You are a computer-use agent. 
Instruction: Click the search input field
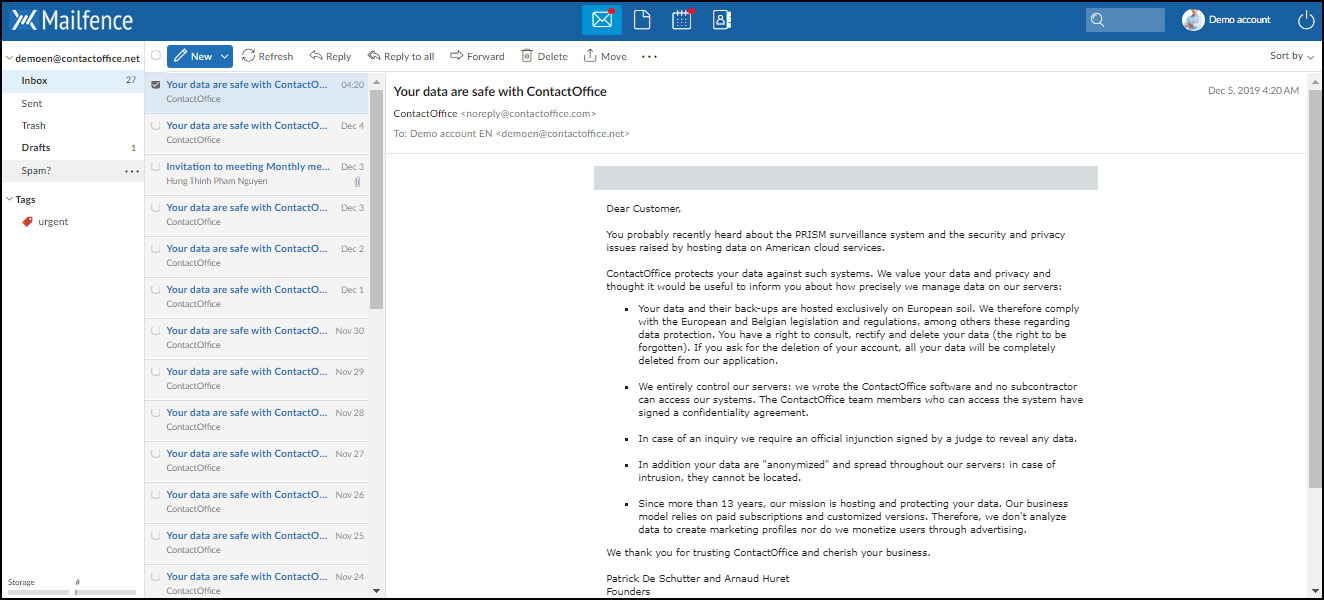1125,20
